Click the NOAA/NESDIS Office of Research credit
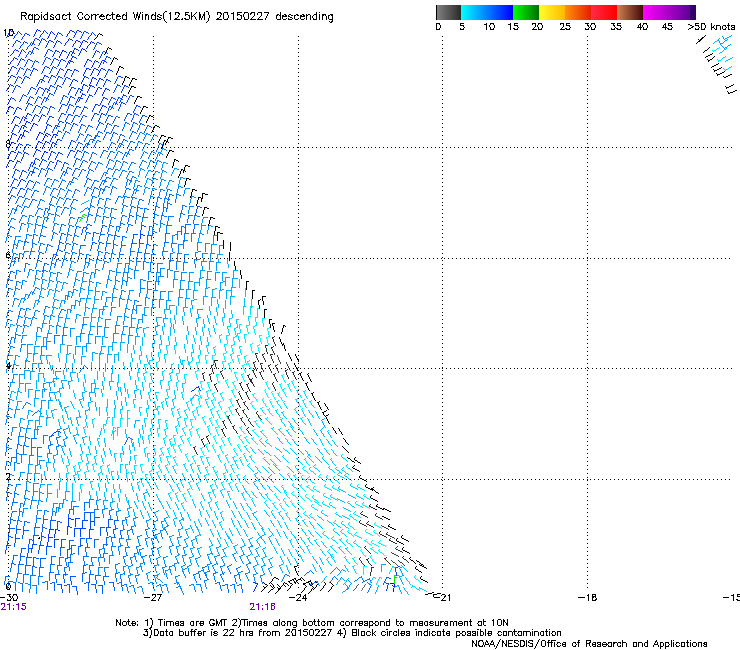 (x=589, y=644)
